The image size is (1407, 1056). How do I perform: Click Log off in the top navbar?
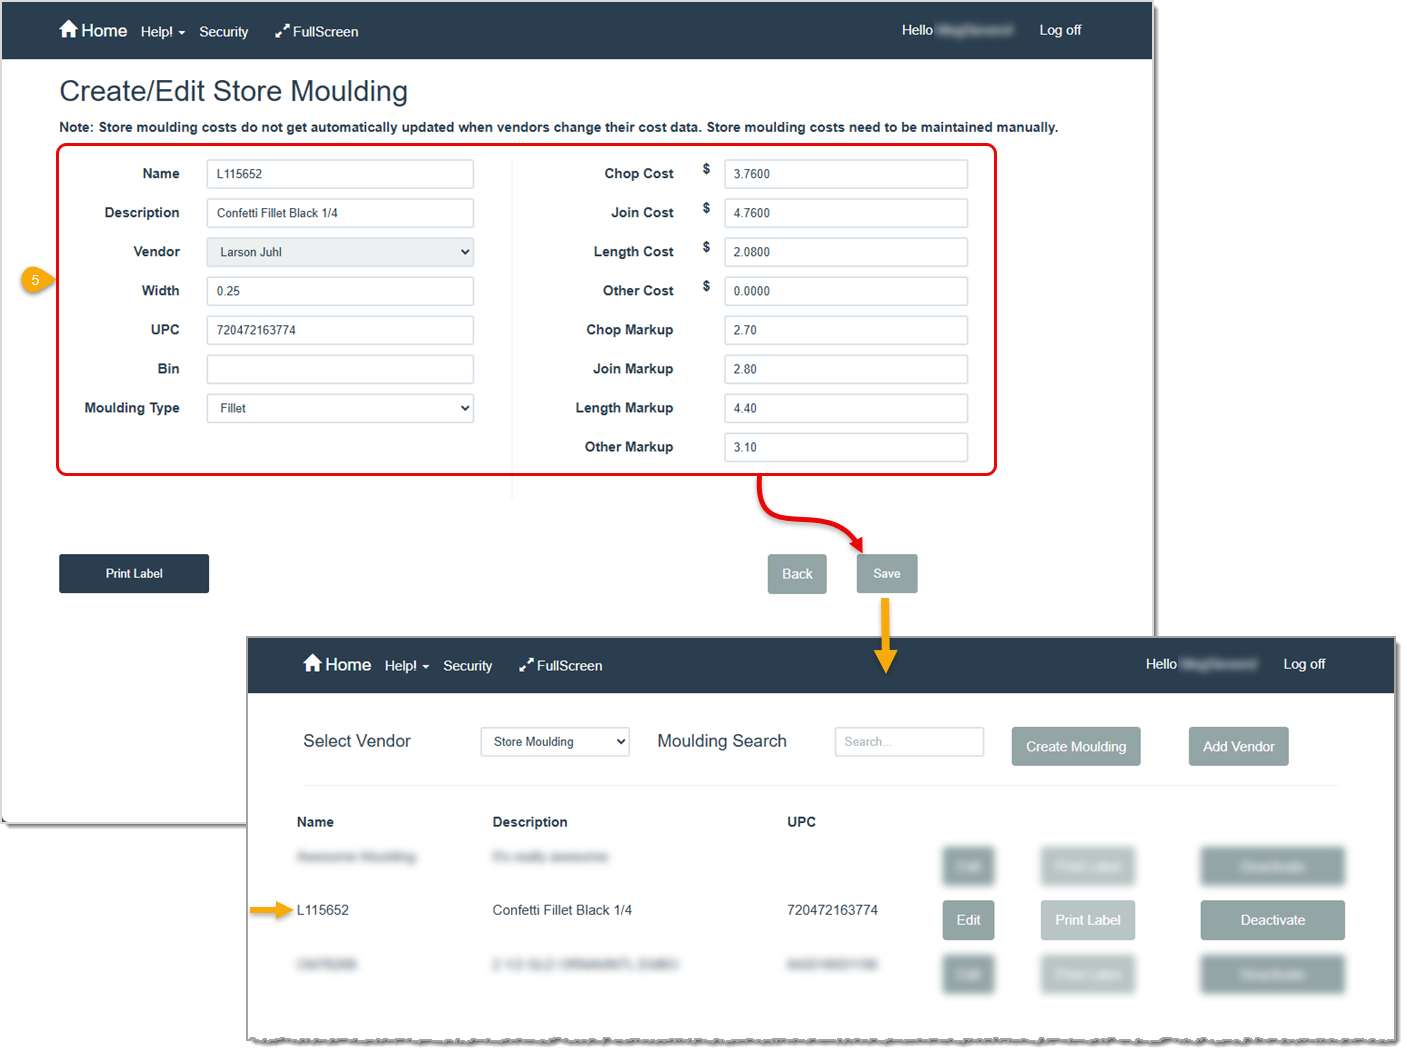(1060, 30)
